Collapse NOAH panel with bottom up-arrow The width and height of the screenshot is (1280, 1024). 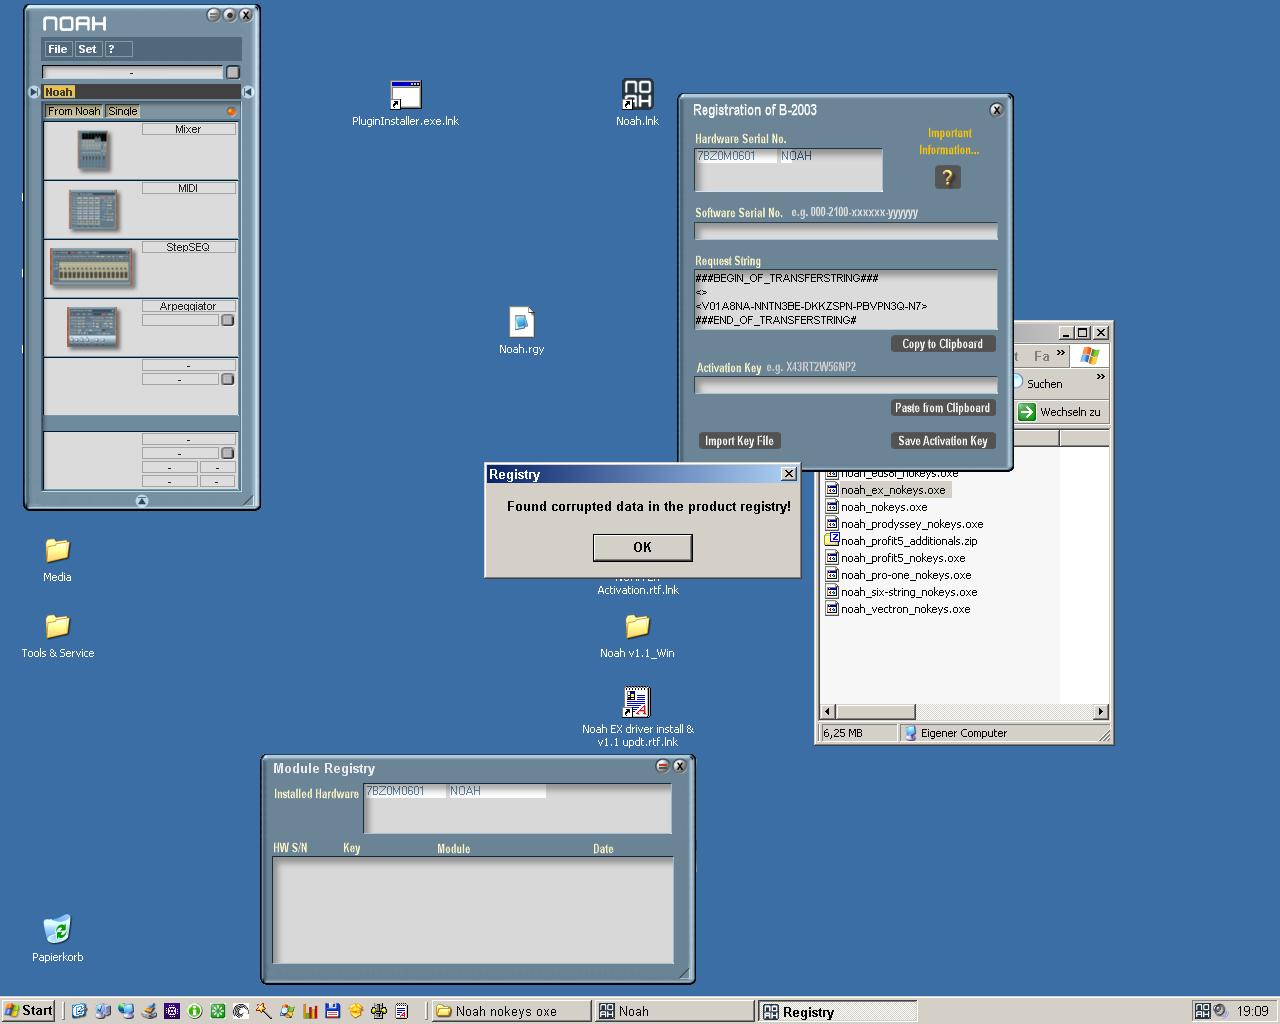pyautogui.click(x=141, y=500)
